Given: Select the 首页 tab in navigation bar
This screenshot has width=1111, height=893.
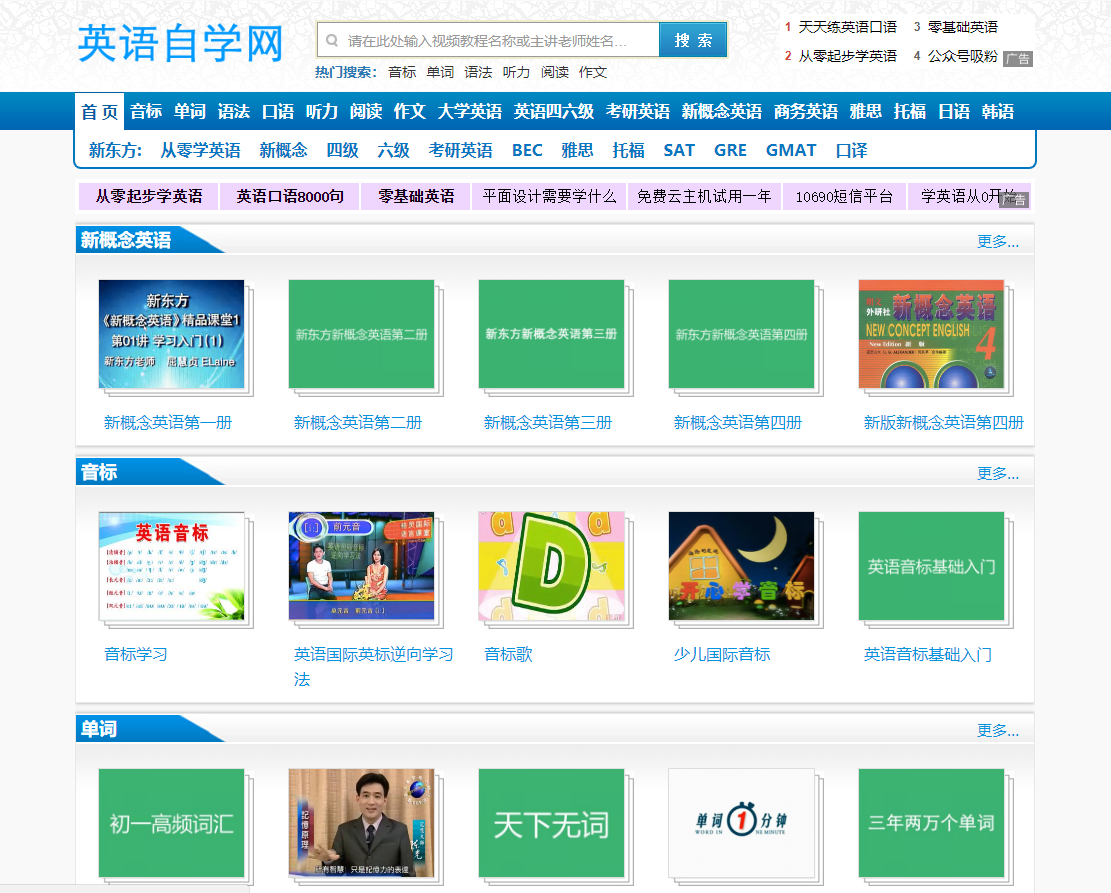Looking at the screenshot, I should click(x=100, y=112).
